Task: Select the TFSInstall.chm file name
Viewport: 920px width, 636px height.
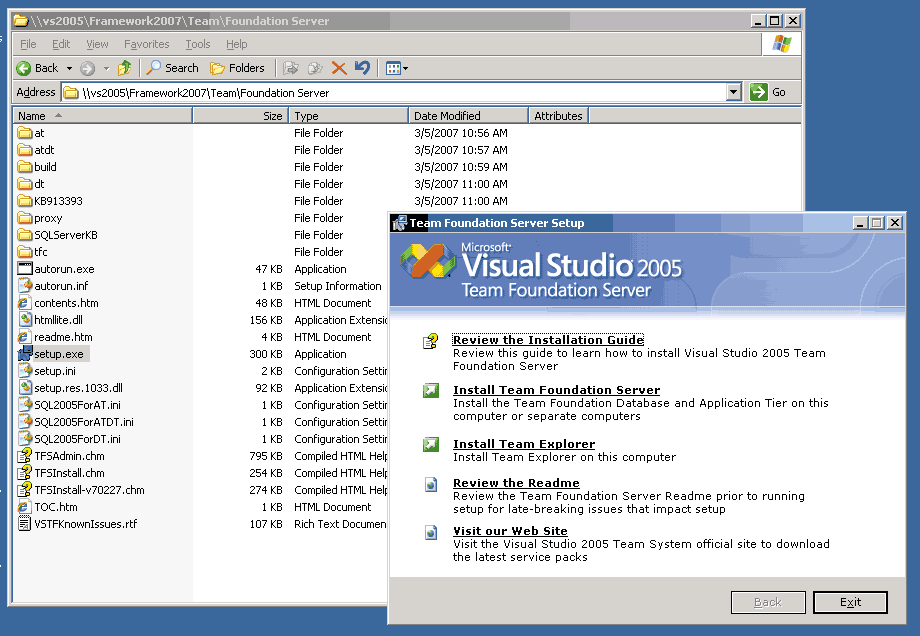Action: click(x=69, y=473)
